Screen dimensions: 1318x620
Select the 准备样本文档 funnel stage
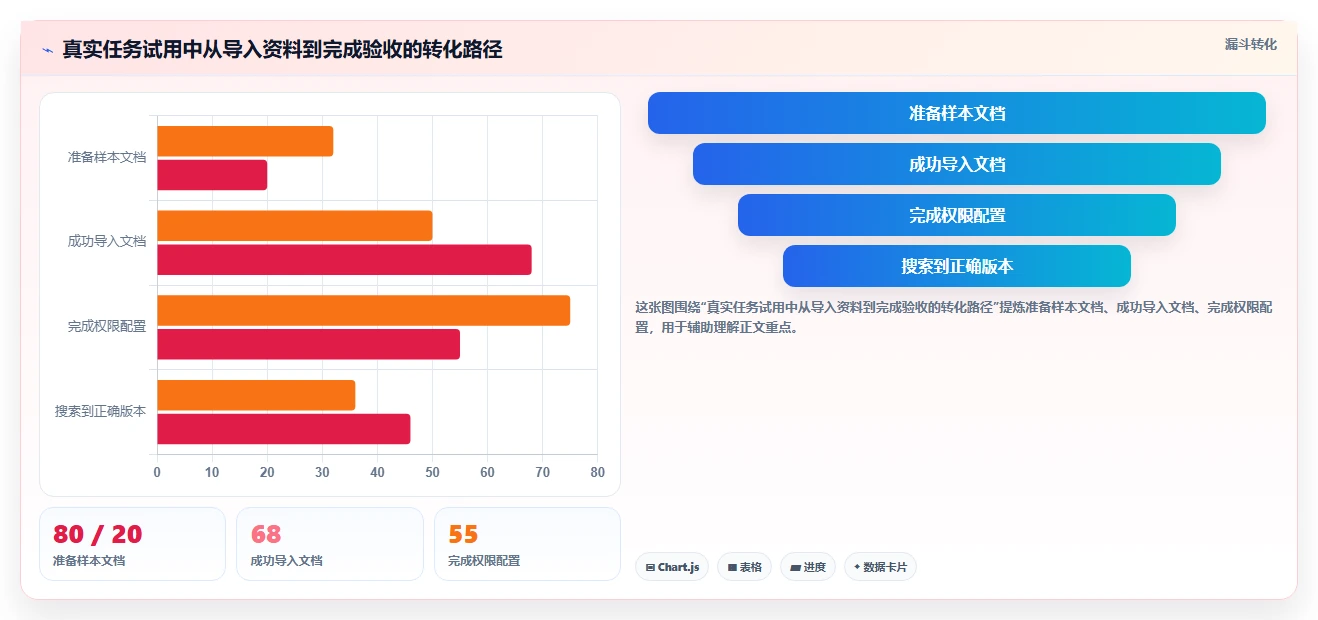(x=957, y=113)
